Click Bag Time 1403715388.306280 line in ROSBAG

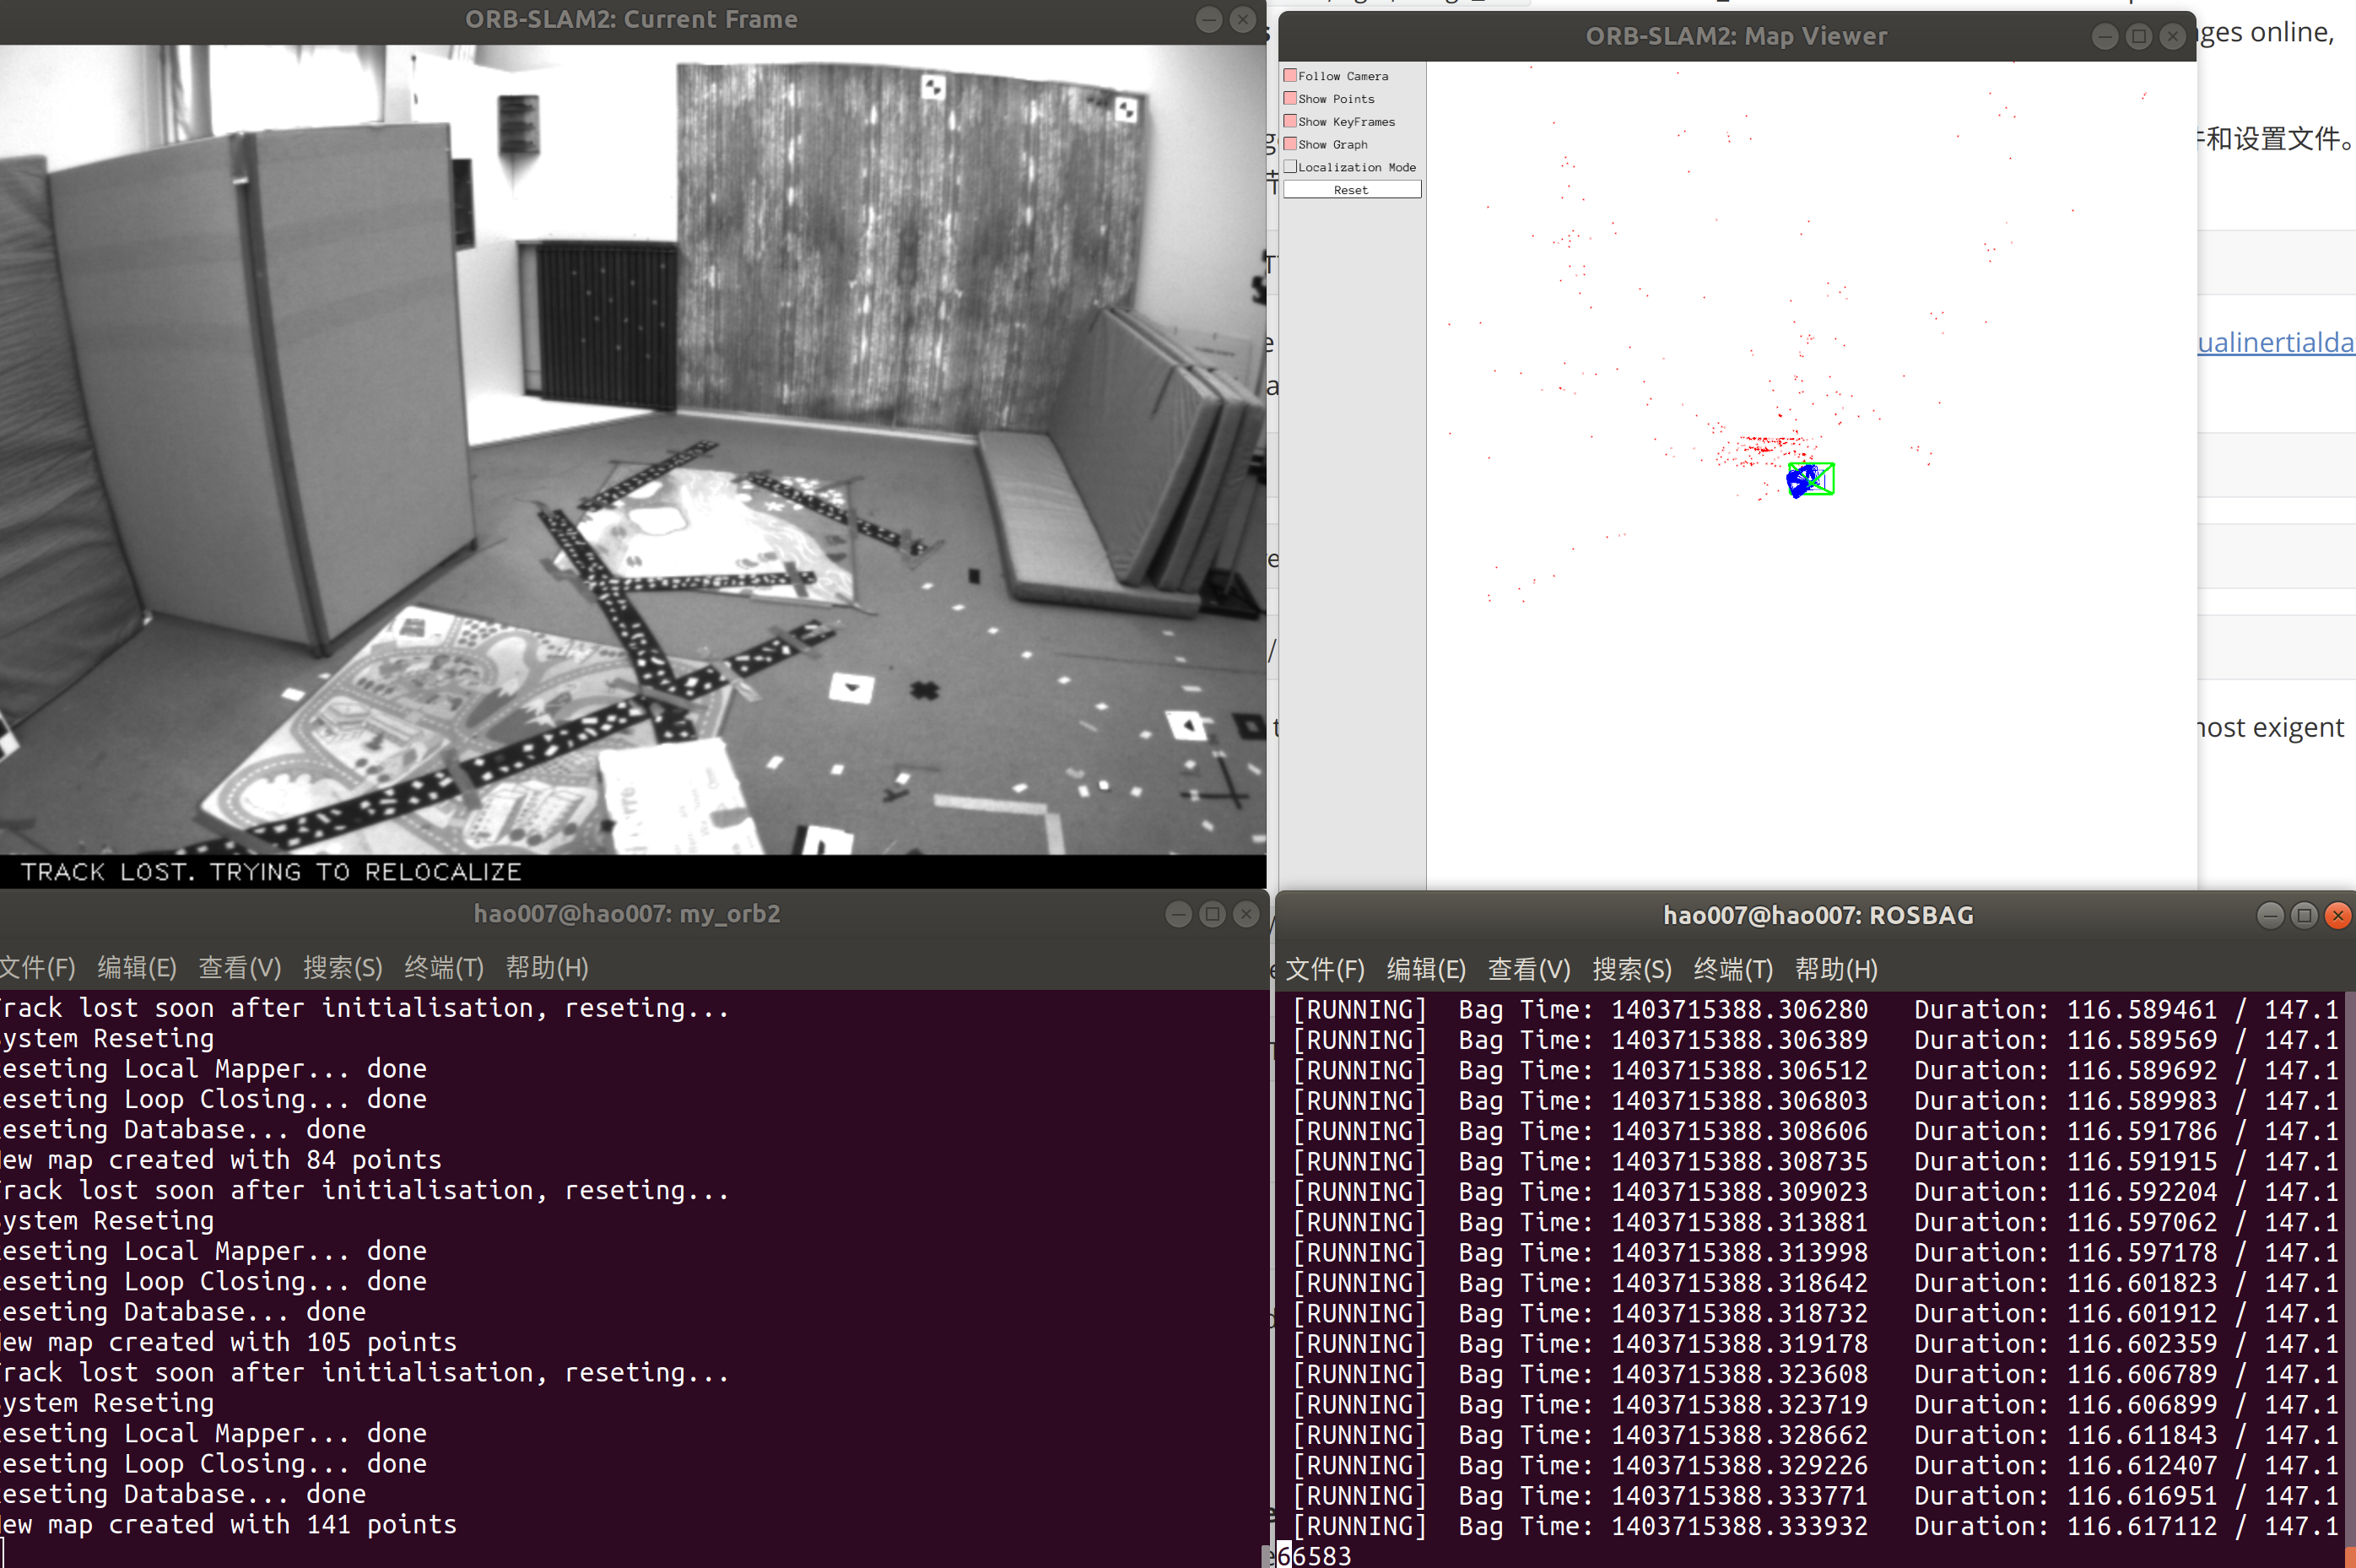coord(1815,1010)
